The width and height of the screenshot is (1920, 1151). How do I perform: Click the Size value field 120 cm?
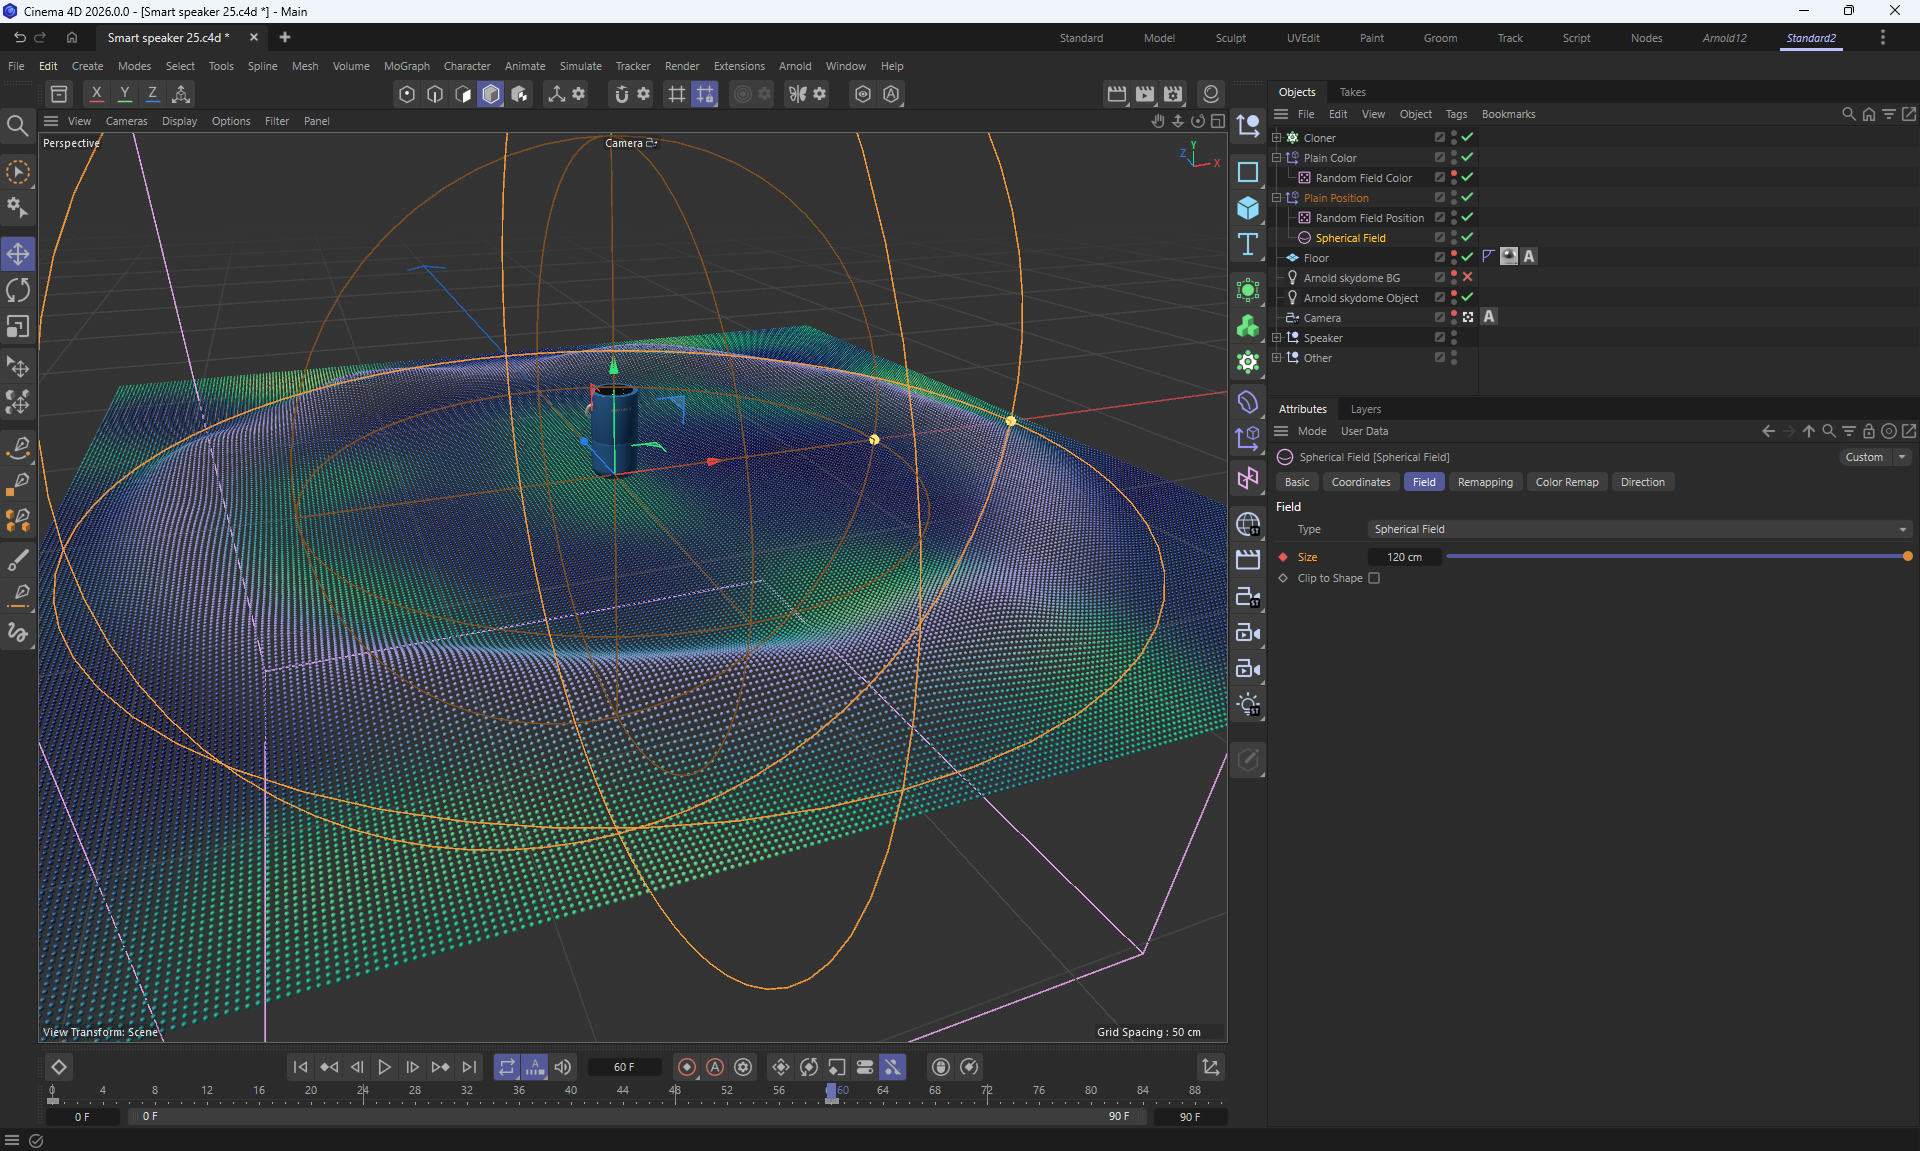click(1404, 557)
